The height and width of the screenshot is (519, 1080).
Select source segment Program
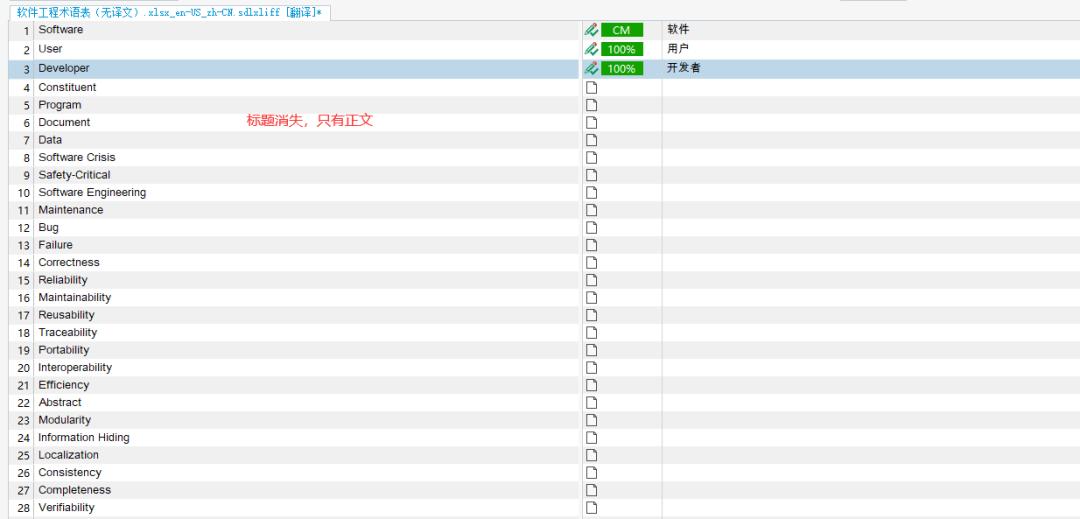coord(60,105)
